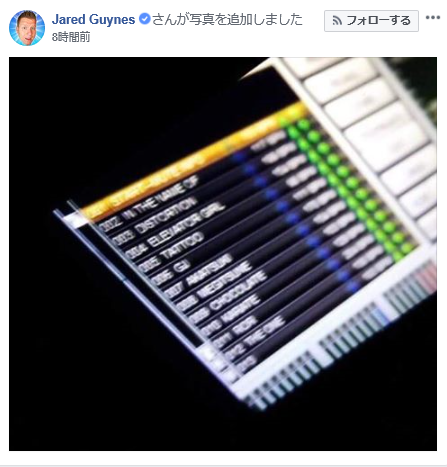Open the Jared Guynes profile name link
This screenshot has width=447, height=467.
[x=93, y=19]
